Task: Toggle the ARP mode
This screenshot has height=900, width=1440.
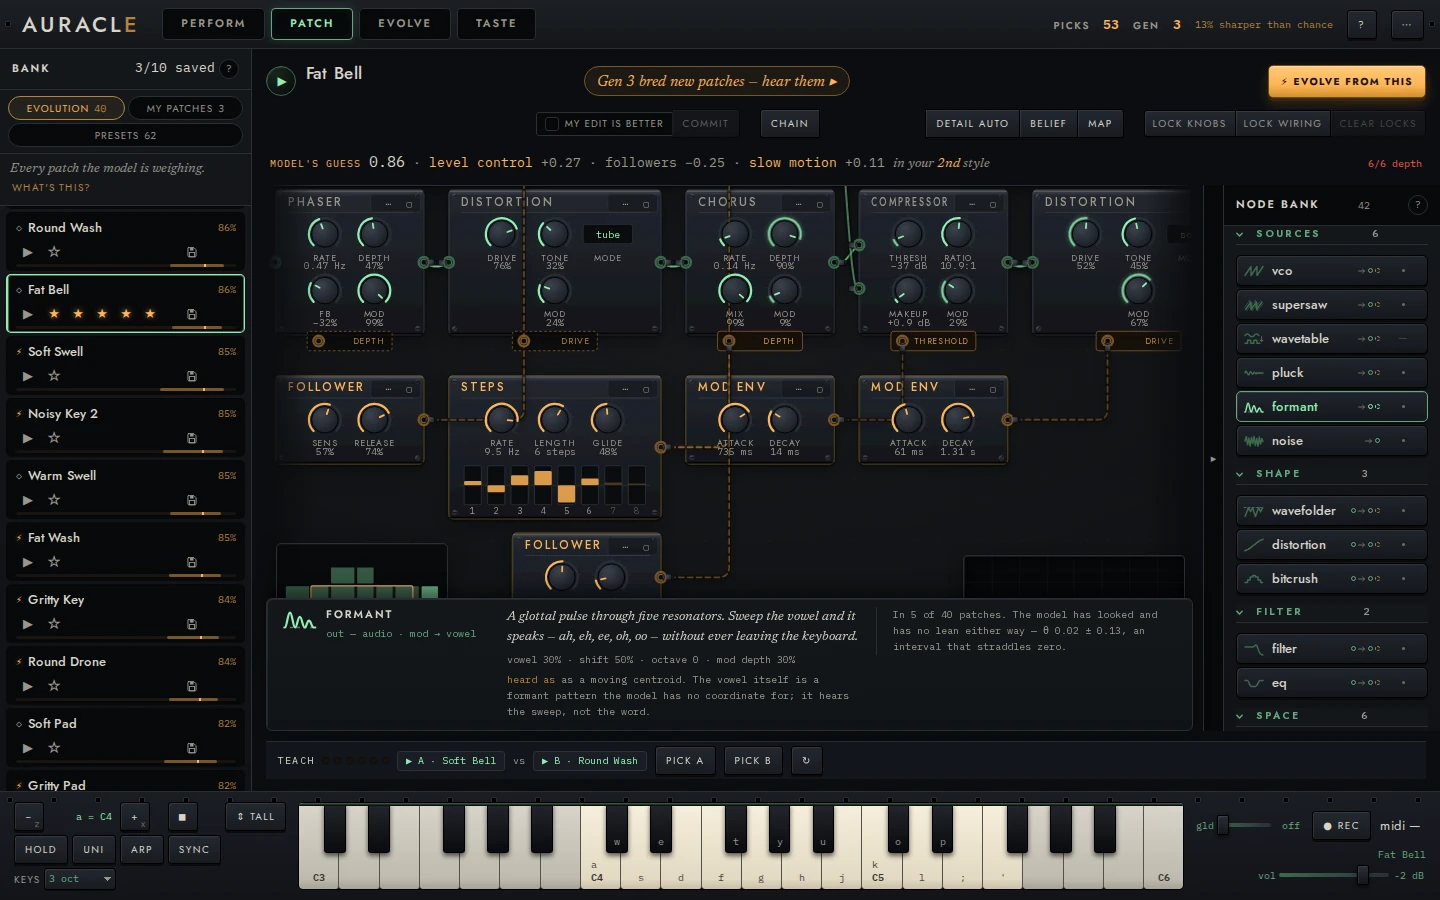Action: pos(142,850)
